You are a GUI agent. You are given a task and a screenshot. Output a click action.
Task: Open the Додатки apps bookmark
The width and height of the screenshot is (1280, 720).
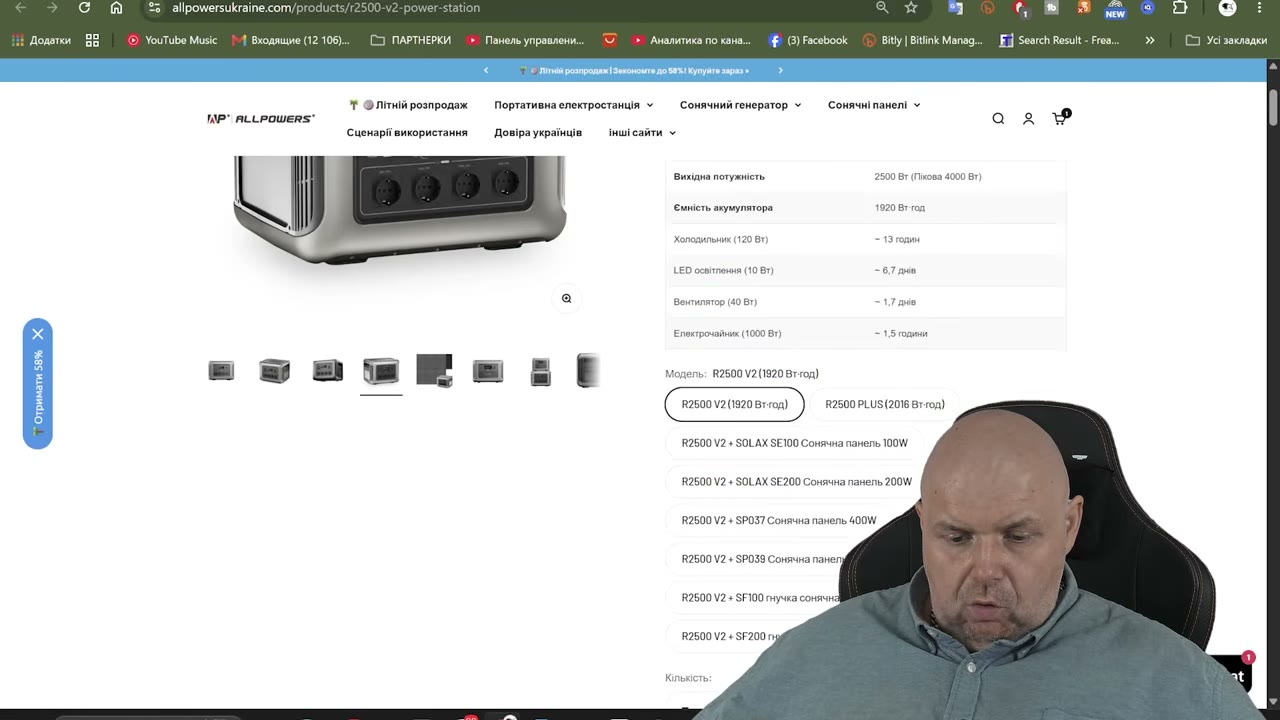(x=41, y=40)
